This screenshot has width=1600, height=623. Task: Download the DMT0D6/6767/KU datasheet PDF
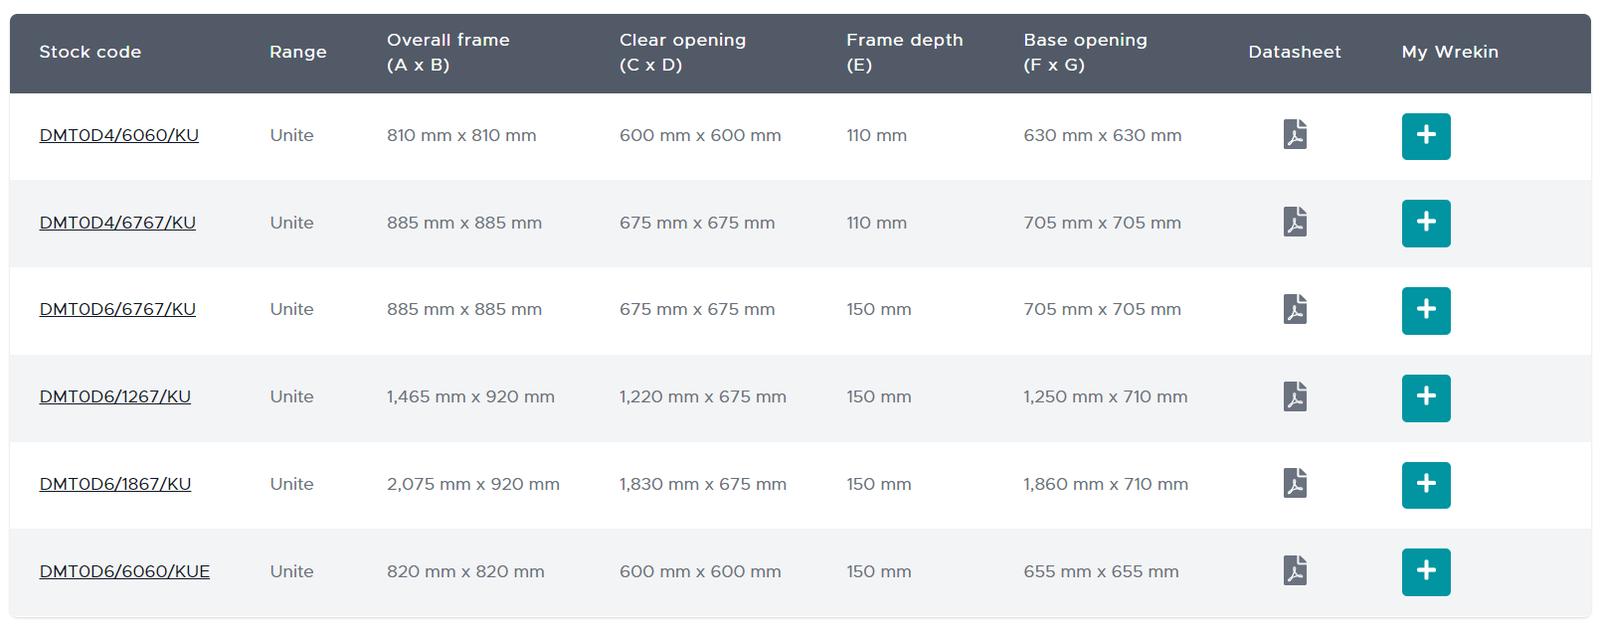coord(1295,309)
